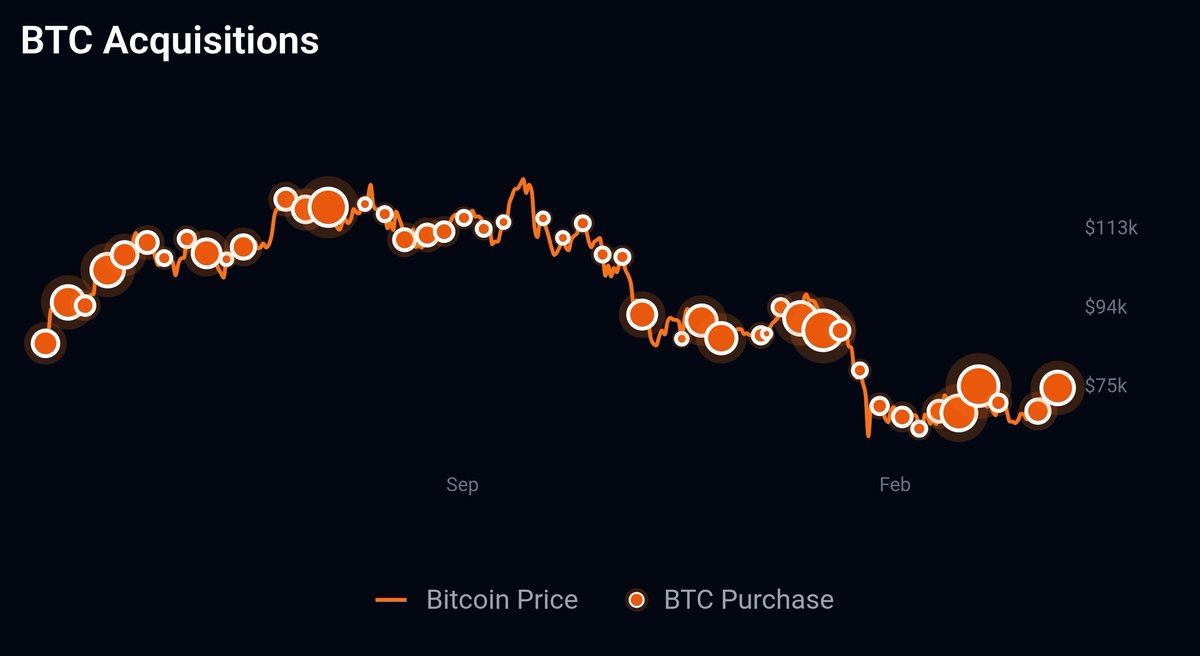The height and width of the screenshot is (656, 1200).
Task: Click the rightmost BTC purchase bubble
Action: pyautogui.click(x=1058, y=387)
